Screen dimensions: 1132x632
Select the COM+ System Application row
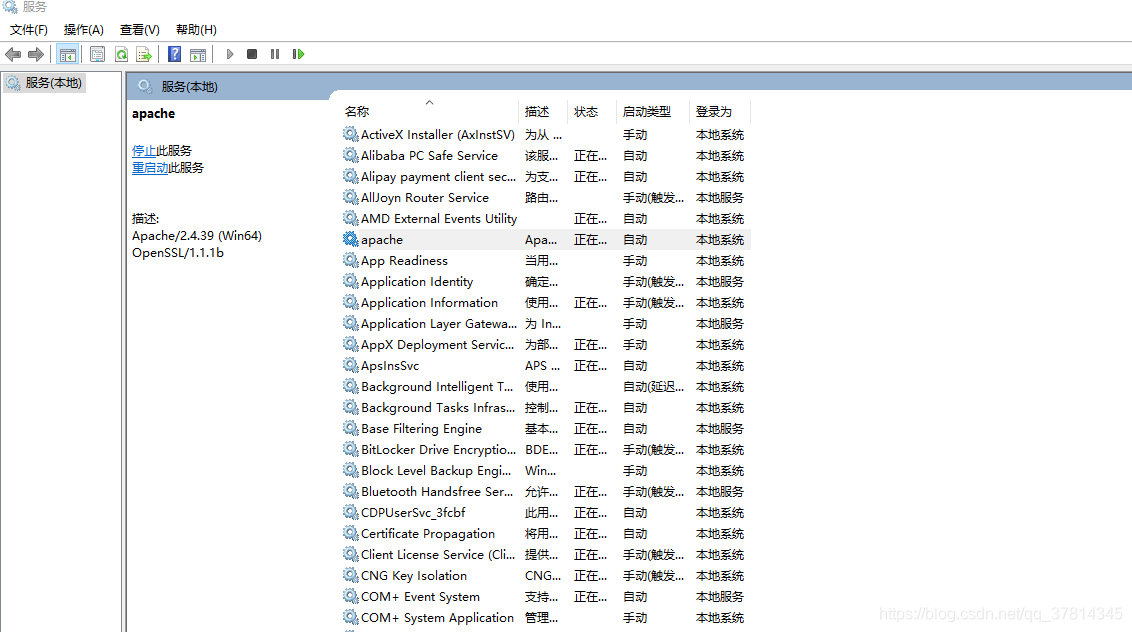tap(545, 618)
